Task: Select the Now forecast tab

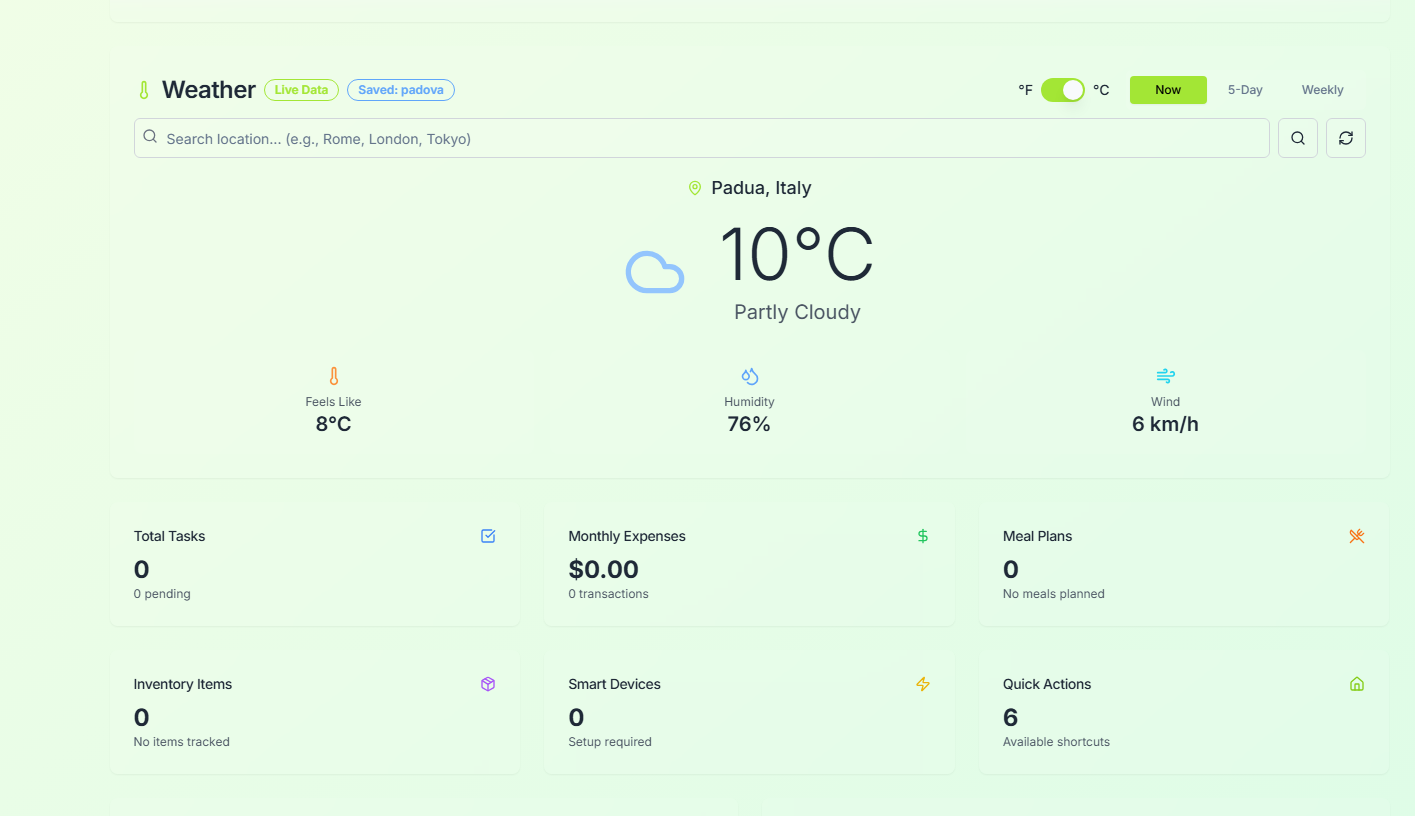Action: click(x=1167, y=89)
